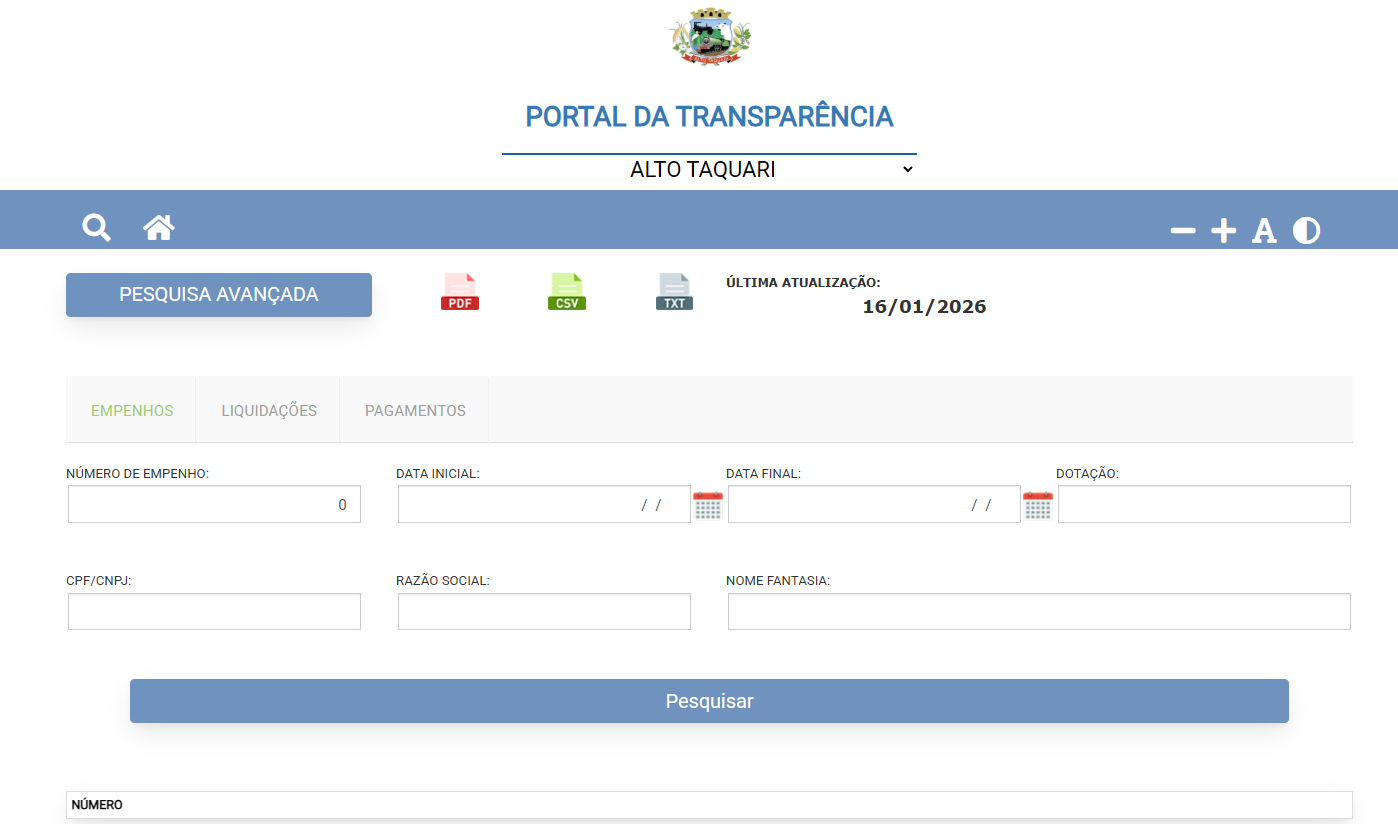This screenshot has width=1398, height=824.
Task: Download data as CSV file
Action: tap(567, 292)
